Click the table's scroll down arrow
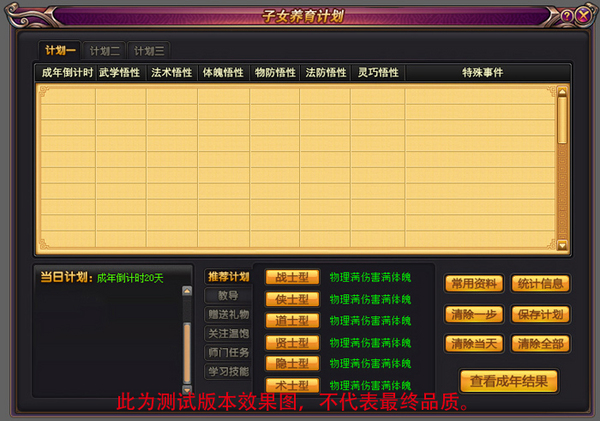 pyautogui.click(x=562, y=245)
